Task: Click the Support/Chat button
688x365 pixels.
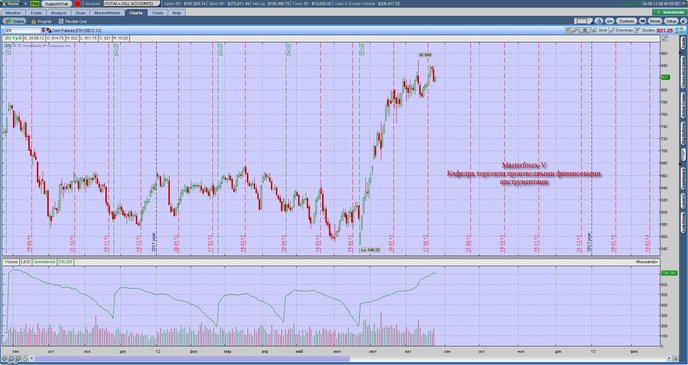Action: (57, 4)
